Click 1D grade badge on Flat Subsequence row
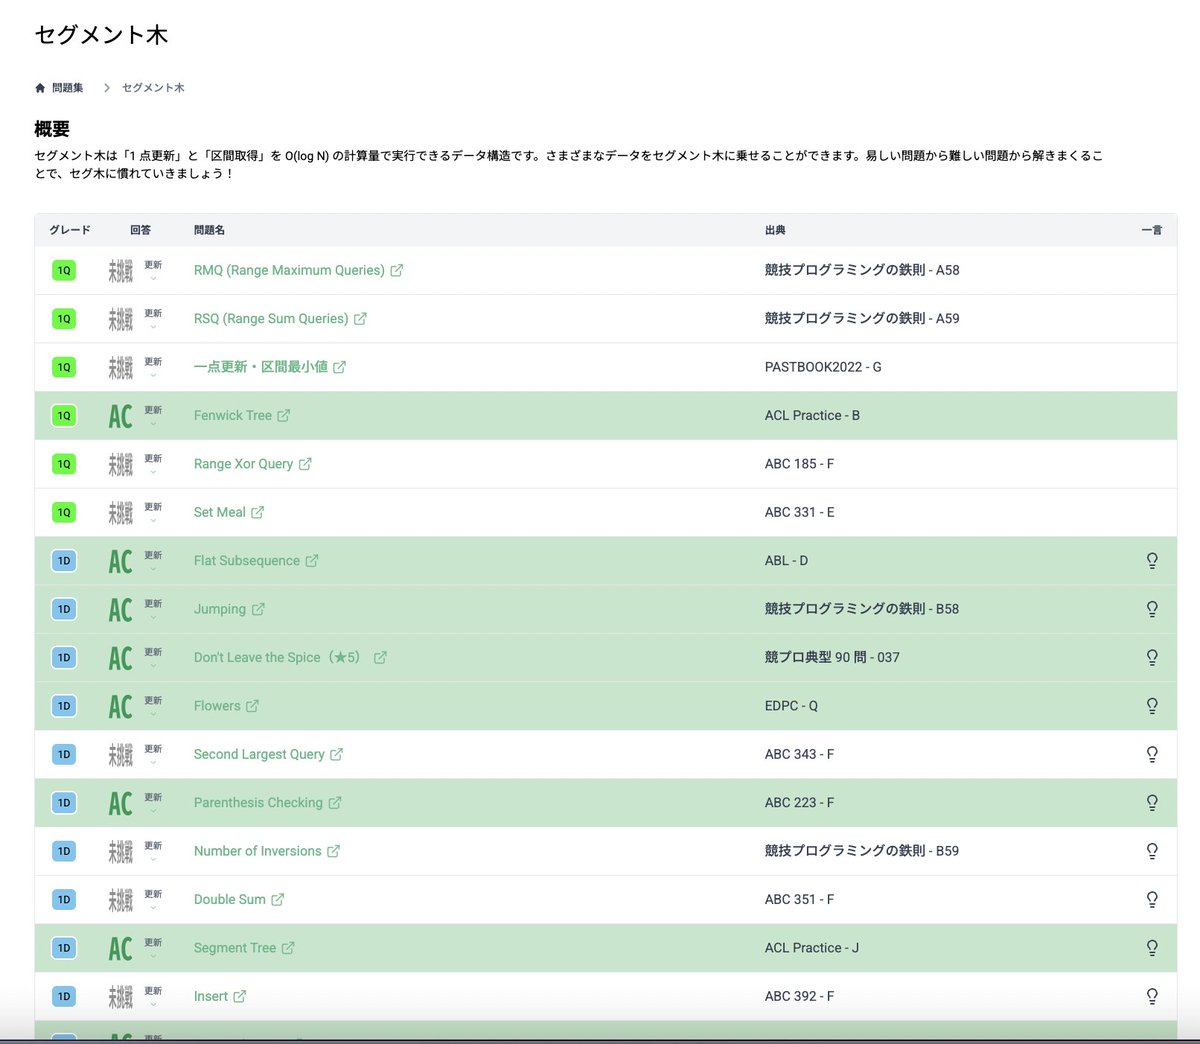Image resolution: width=1200 pixels, height=1044 pixels. (64, 561)
